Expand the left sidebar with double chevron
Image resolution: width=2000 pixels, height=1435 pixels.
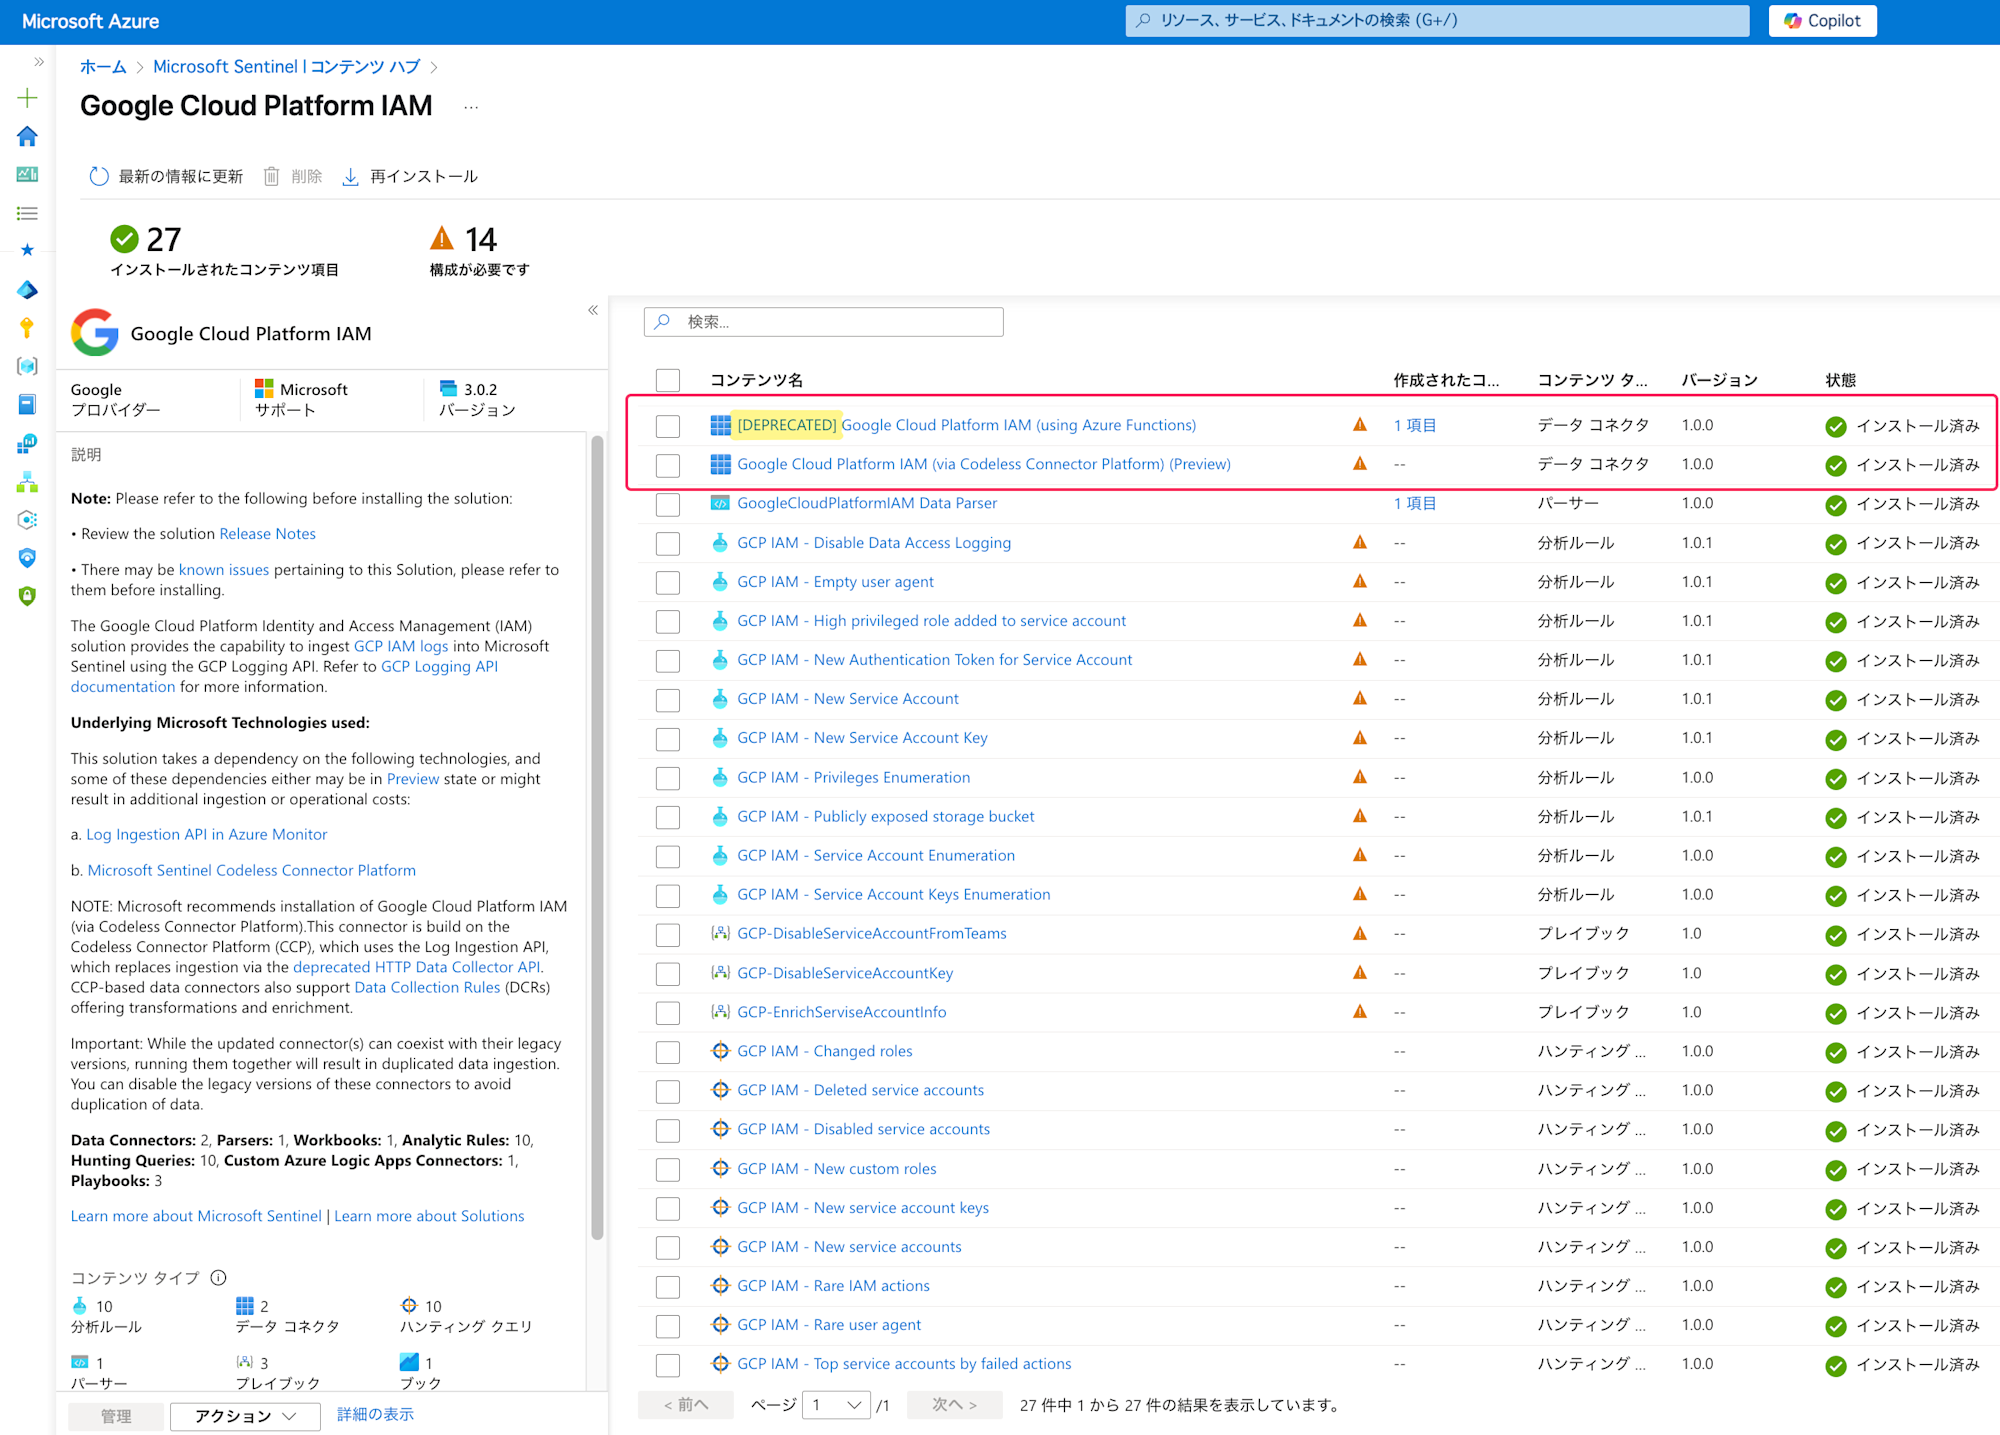click(39, 62)
